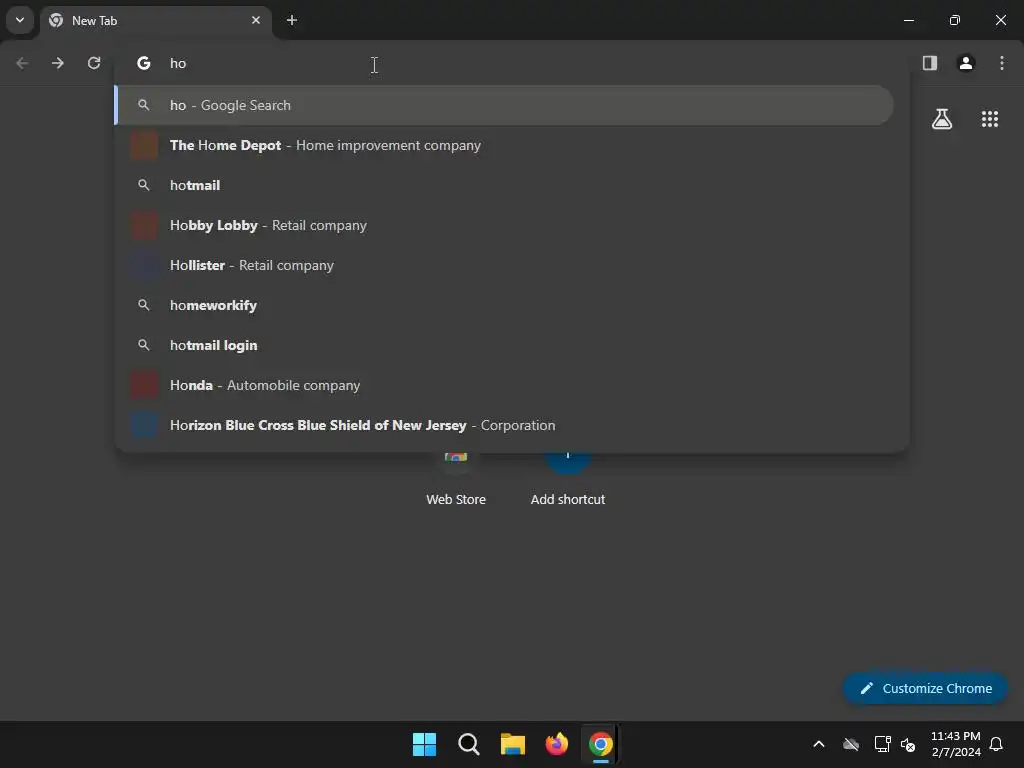Click the Honda suggestion thumbnail
Image resolution: width=1024 pixels, height=768 pixels.
(144, 385)
